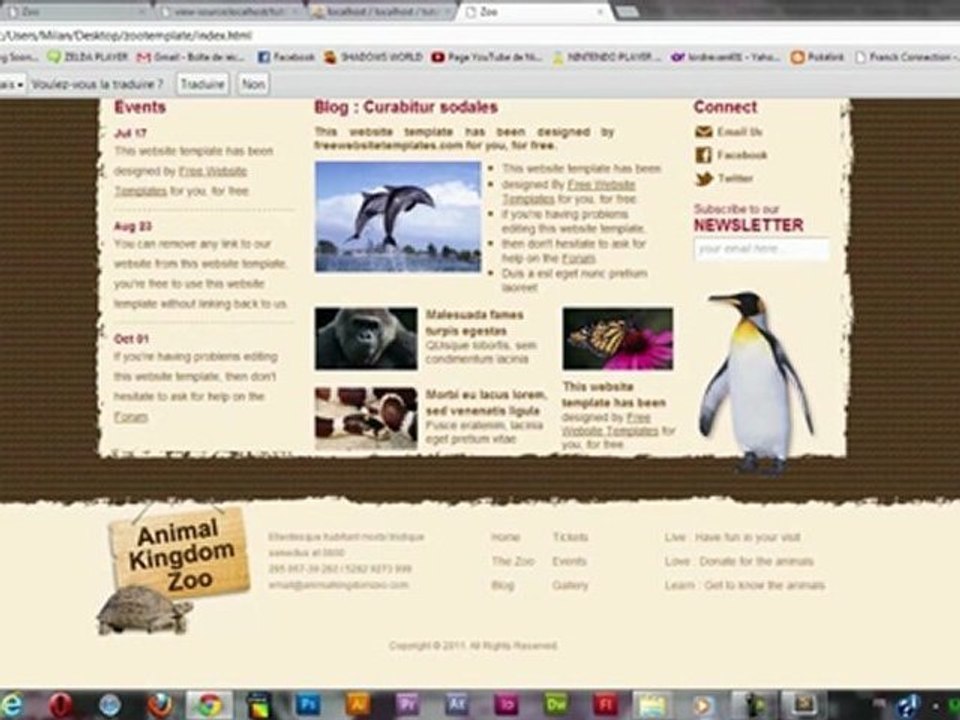Screen dimensions: 960x720
Task: Click the dolphins blog image
Action: click(x=398, y=217)
